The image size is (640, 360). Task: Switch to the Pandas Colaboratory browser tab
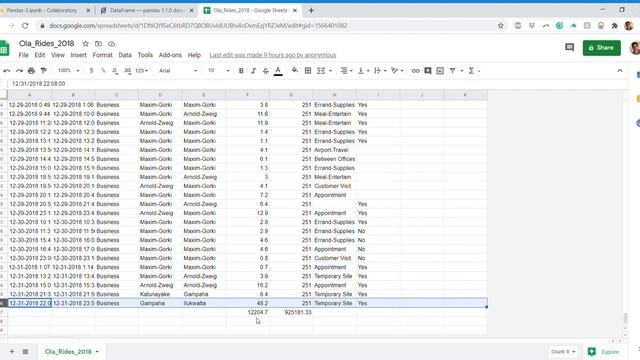click(x=45, y=10)
